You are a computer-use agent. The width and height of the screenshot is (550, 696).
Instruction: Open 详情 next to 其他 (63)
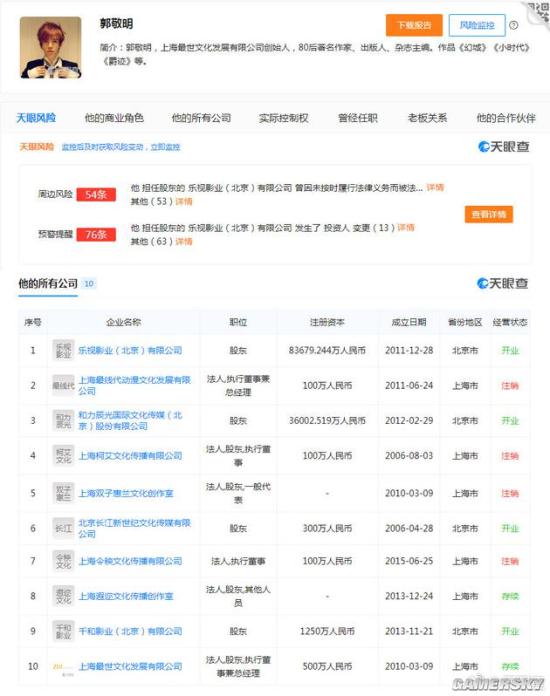pyautogui.click(x=184, y=241)
